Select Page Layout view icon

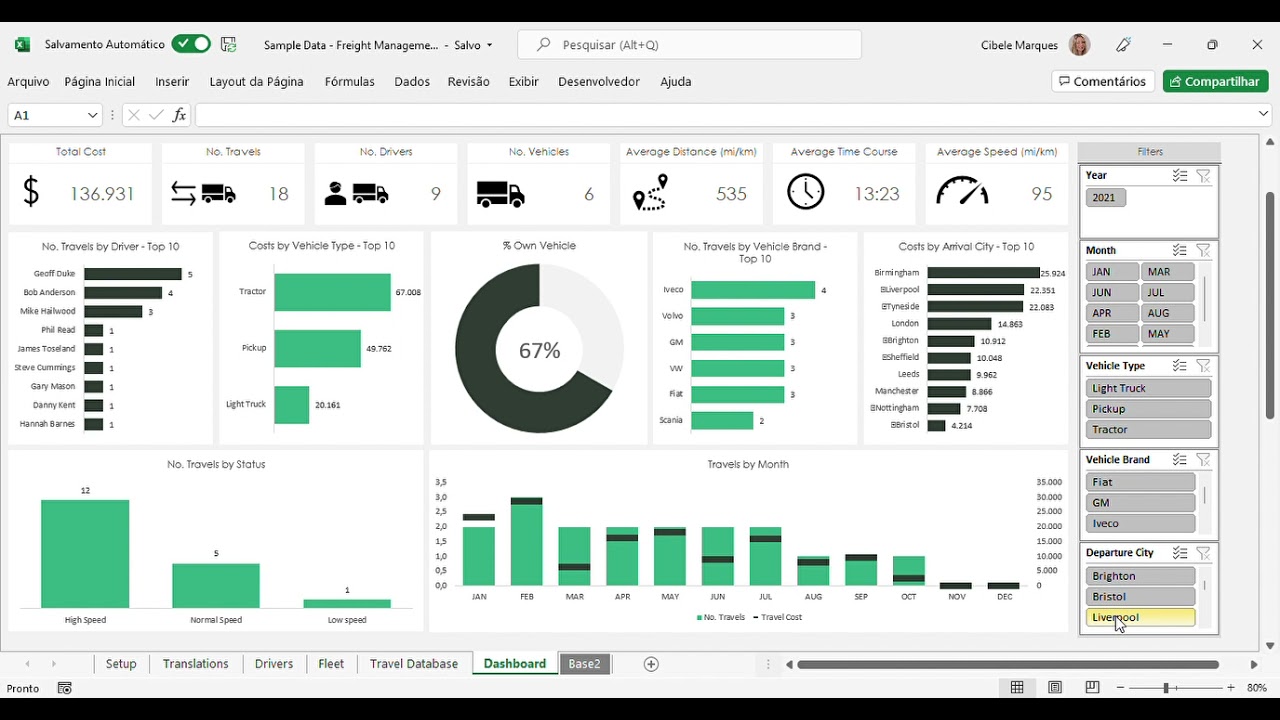click(x=1055, y=688)
